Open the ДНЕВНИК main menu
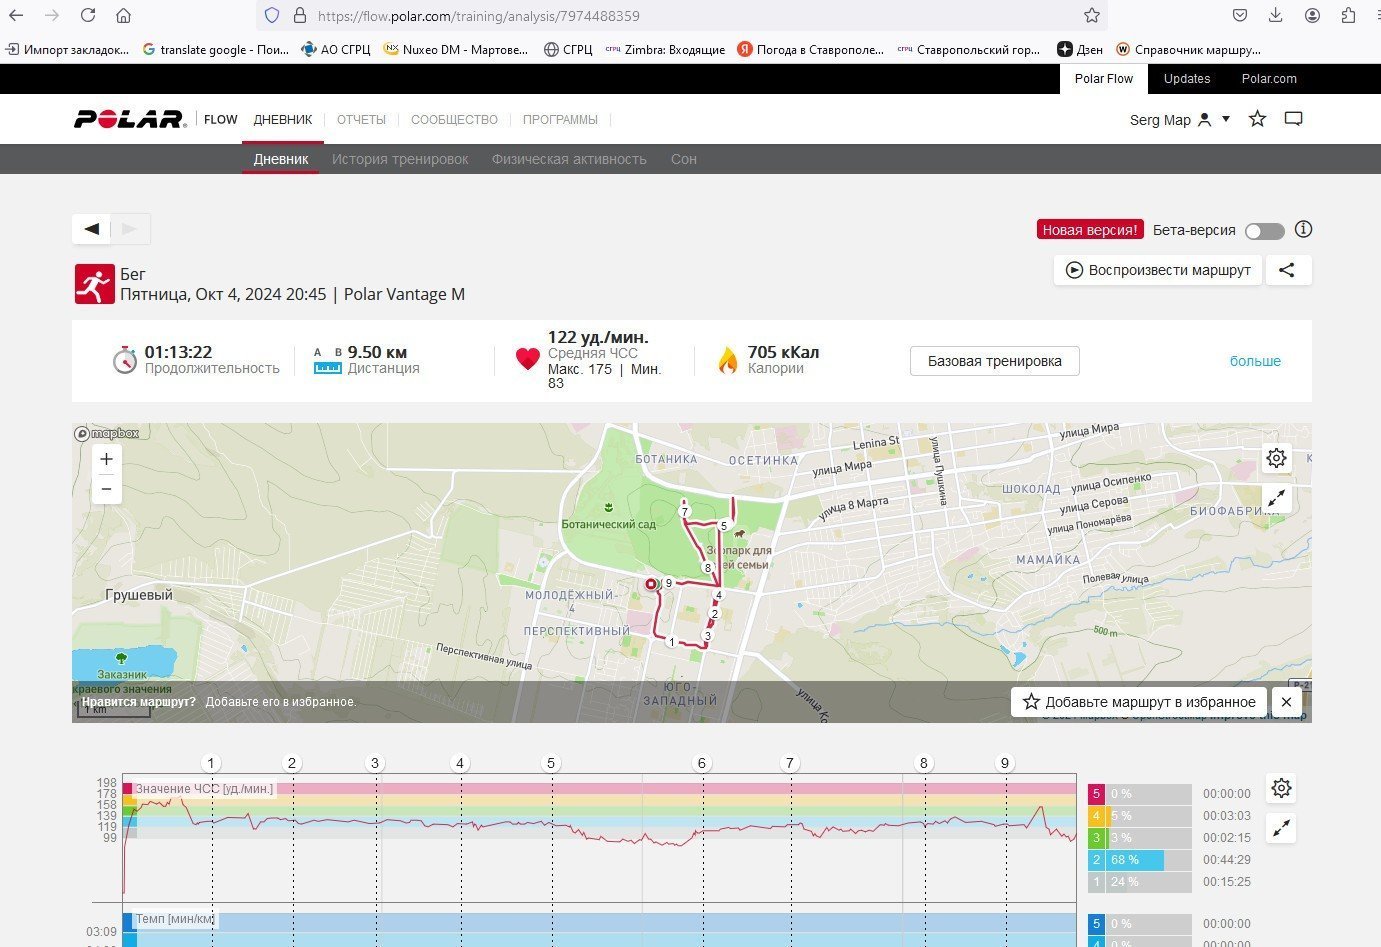Image resolution: width=1381 pixels, height=947 pixels. (283, 119)
